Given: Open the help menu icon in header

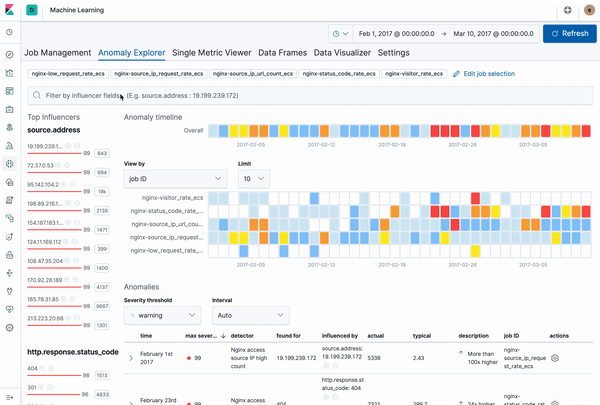Looking at the screenshot, I should [567, 10].
